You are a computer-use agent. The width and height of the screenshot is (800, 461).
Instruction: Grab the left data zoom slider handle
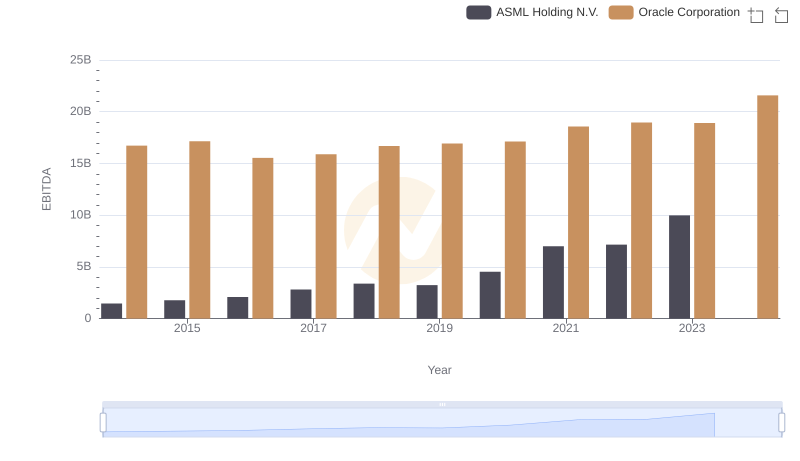103,423
